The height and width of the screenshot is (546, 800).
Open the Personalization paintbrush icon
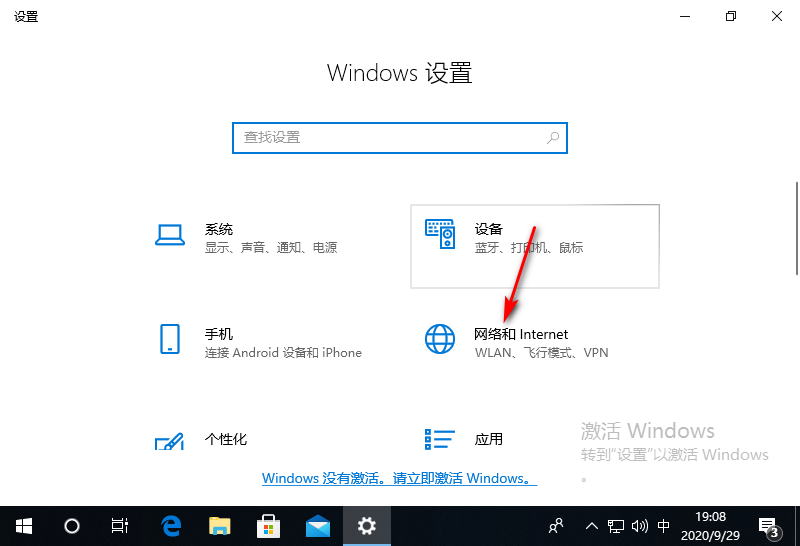point(169,441)
